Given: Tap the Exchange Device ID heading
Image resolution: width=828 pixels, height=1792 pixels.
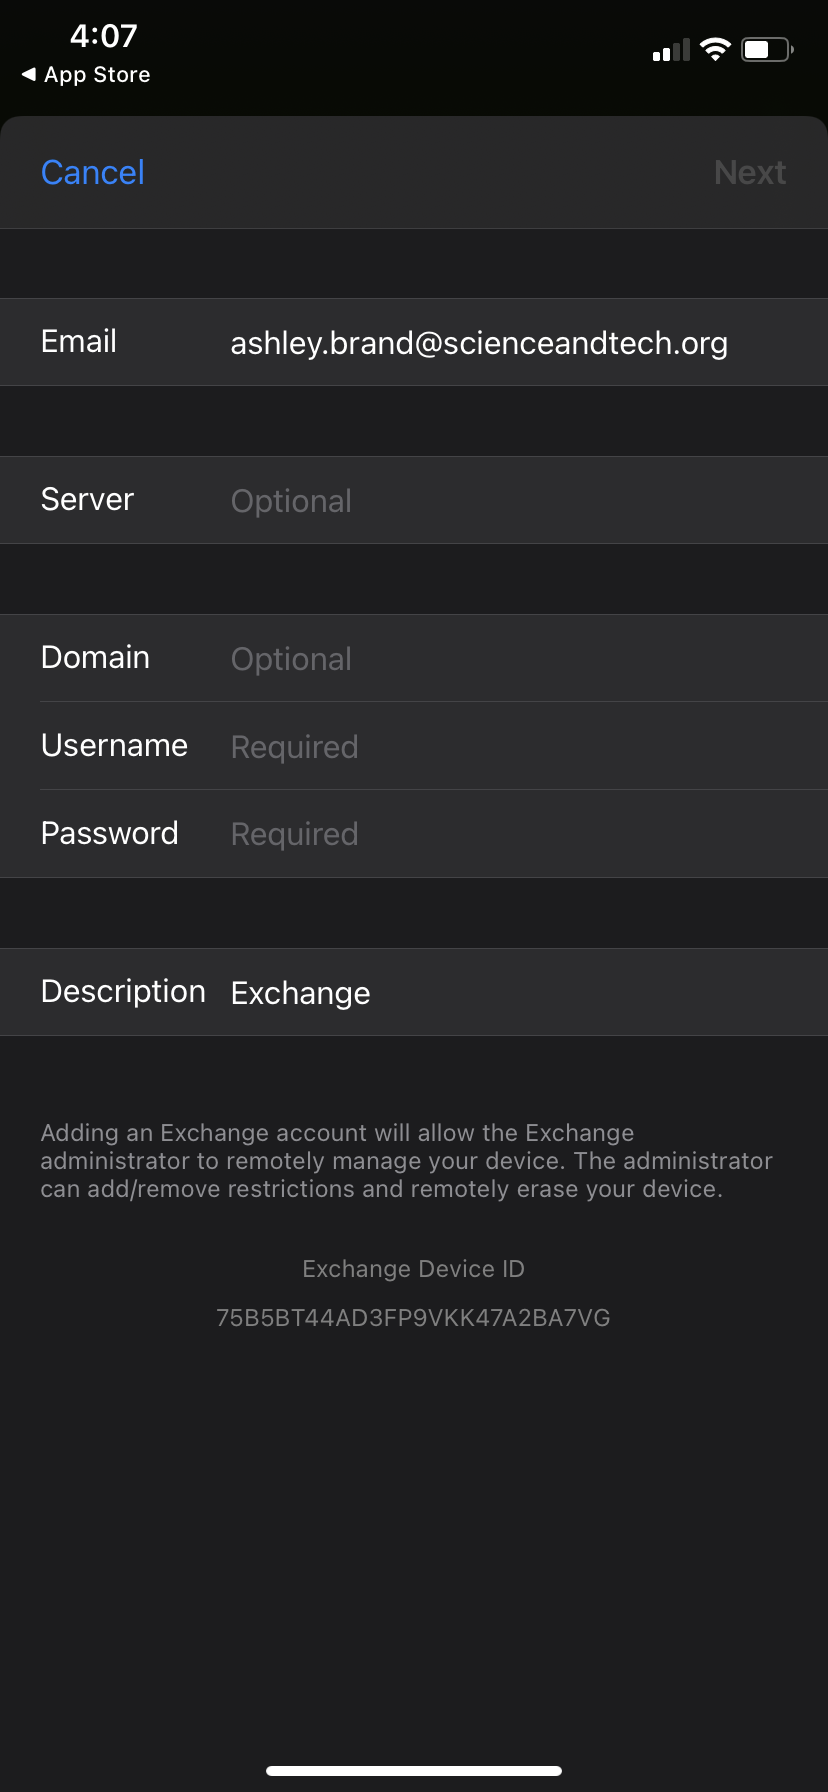Looking at the screenshot, I should click(x=413, y=1269).
